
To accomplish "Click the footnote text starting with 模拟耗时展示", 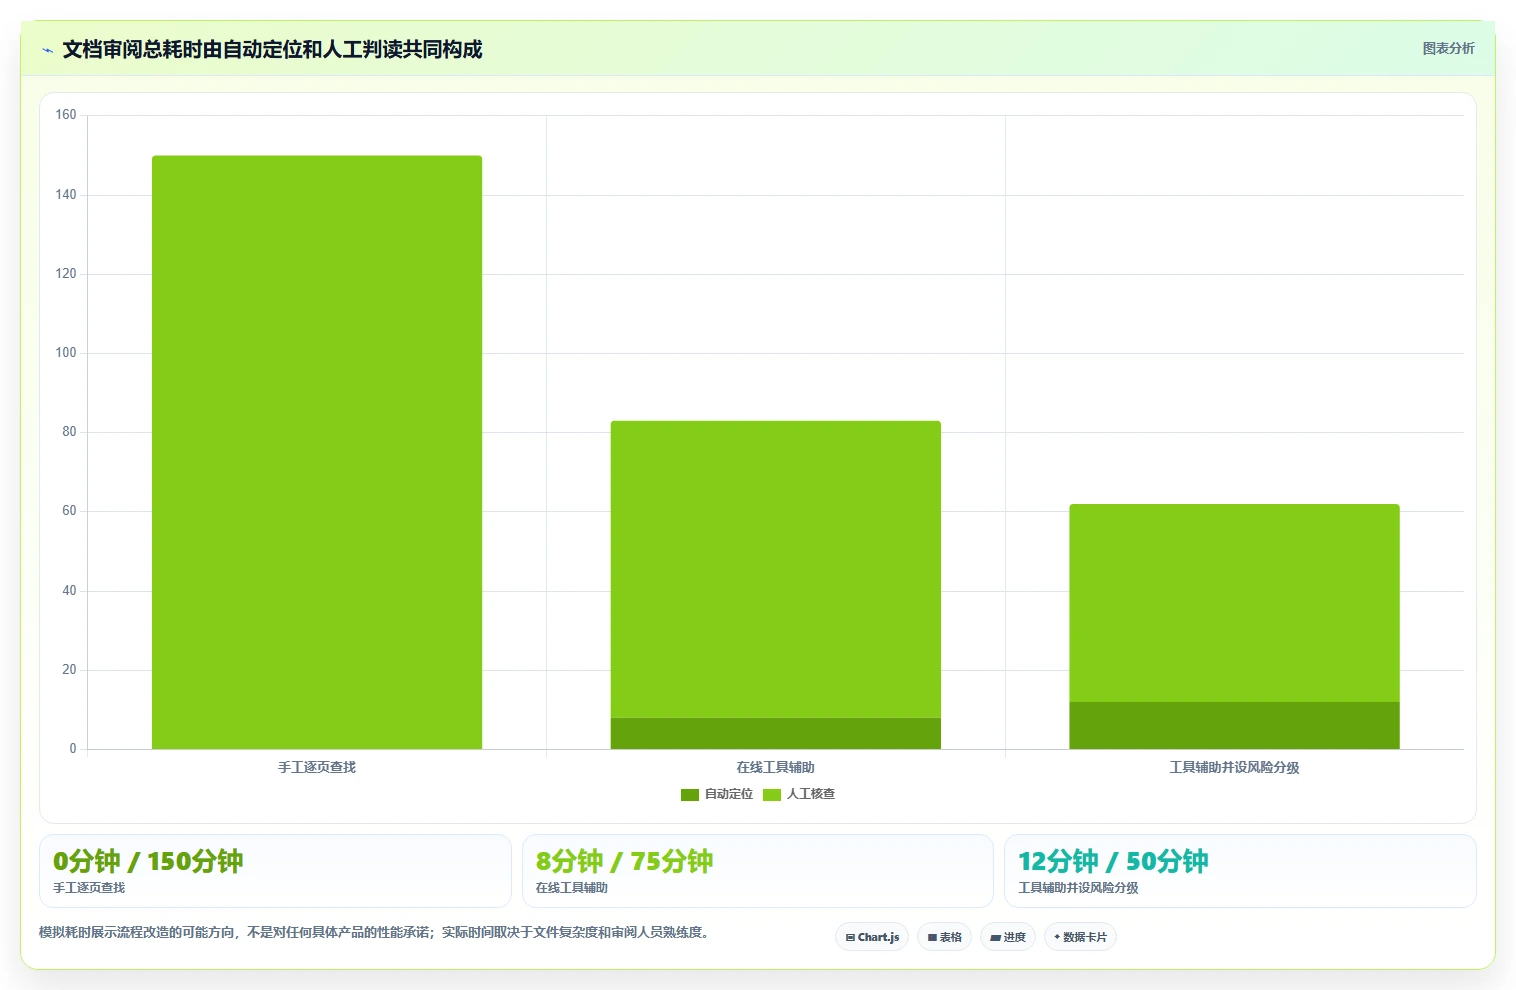I will 374,932.
